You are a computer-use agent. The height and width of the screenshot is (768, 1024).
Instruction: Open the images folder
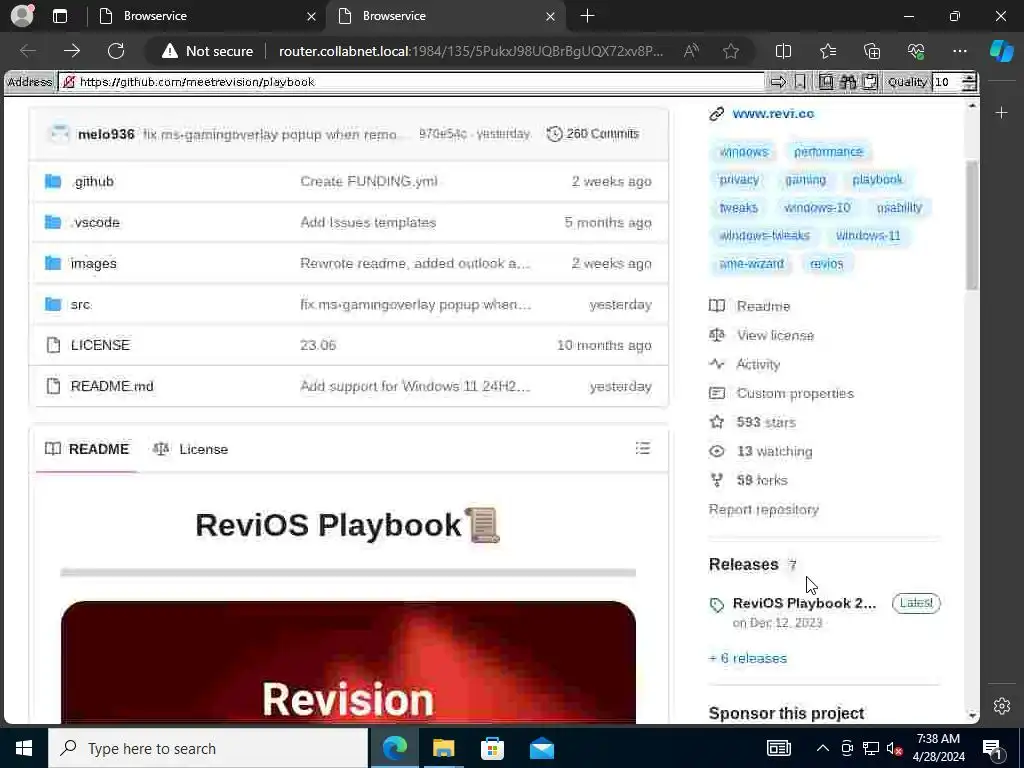(93, 263)
